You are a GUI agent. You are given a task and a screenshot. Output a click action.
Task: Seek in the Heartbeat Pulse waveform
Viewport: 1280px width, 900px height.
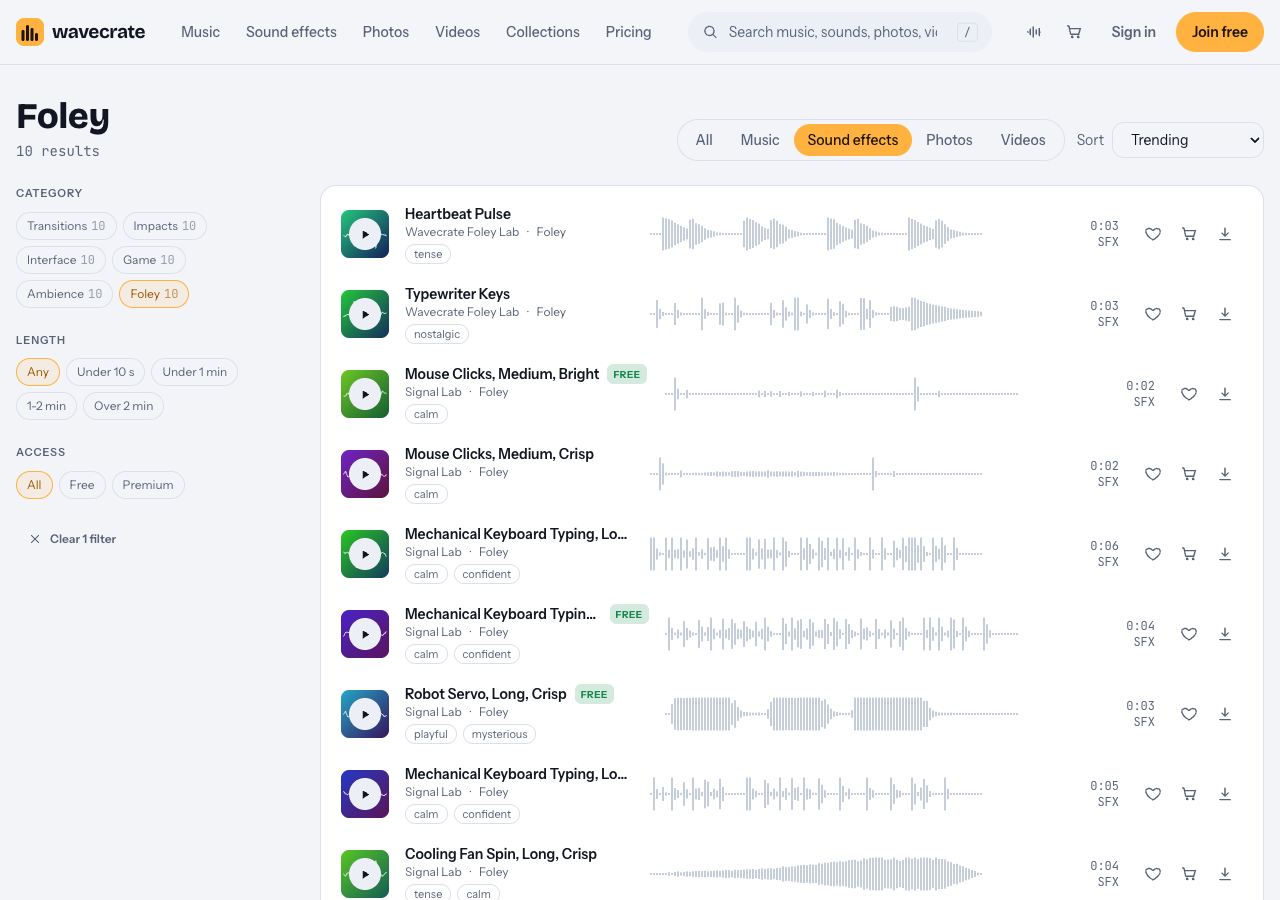(816, 234)
